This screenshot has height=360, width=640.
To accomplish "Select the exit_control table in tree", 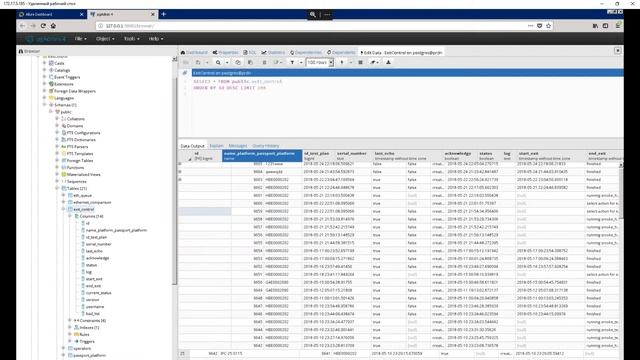I will 83,209.
